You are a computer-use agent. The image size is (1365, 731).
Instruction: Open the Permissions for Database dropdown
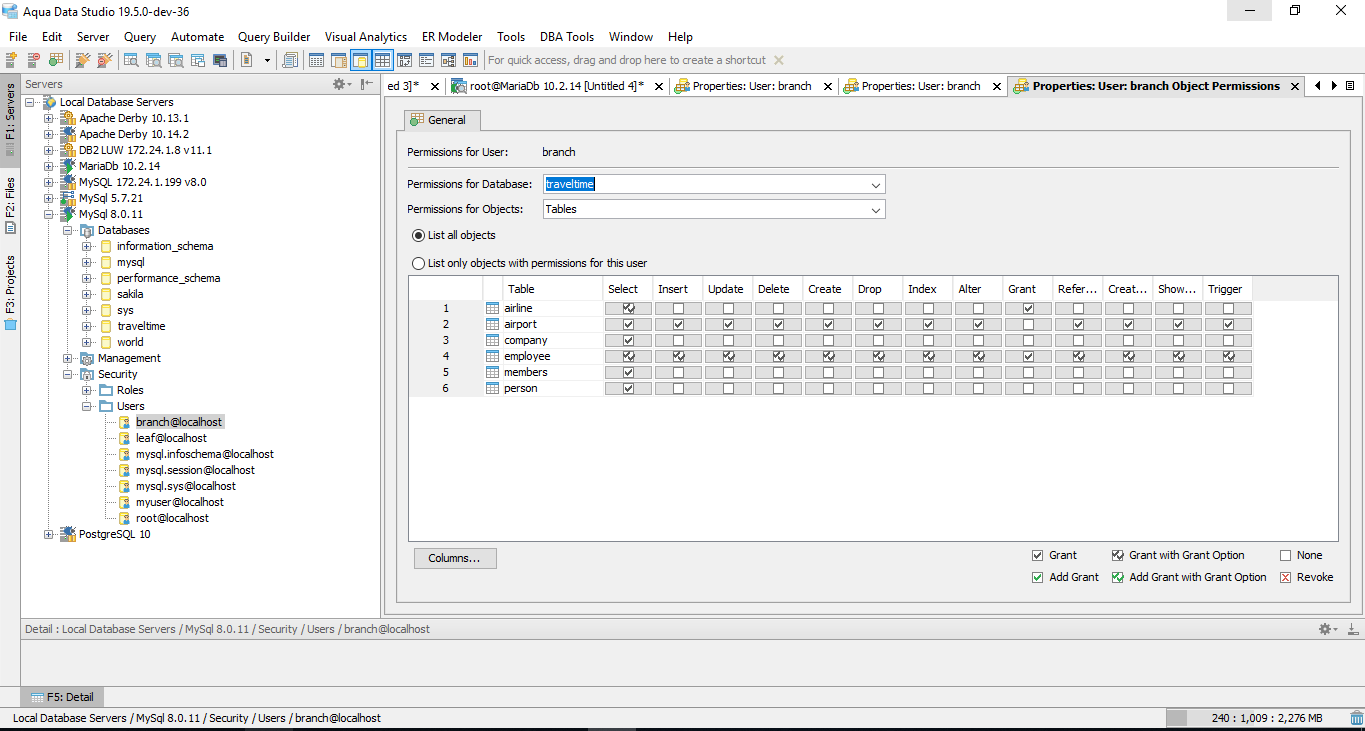pos(876,185)
